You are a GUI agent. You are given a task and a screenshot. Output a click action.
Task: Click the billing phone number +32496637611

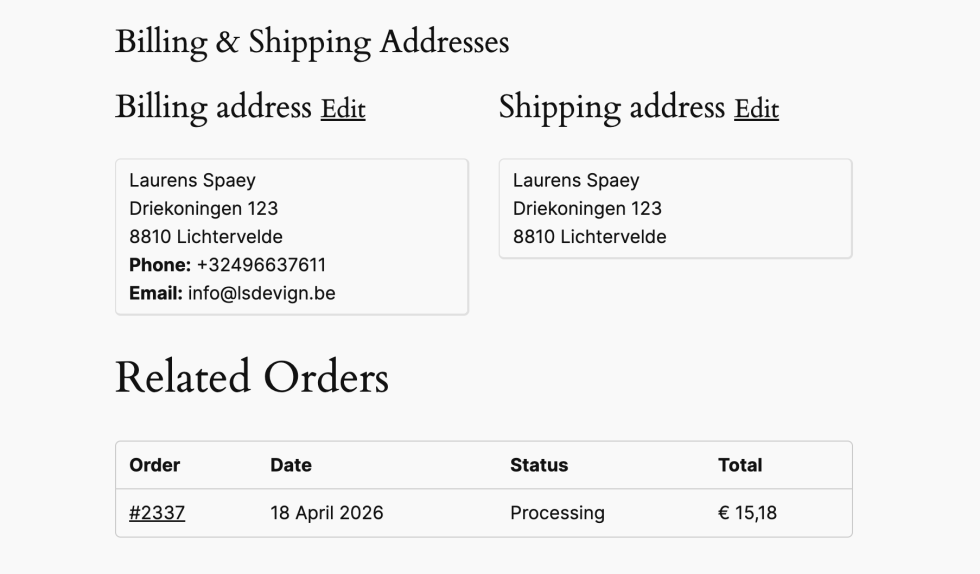pos(261,265)
